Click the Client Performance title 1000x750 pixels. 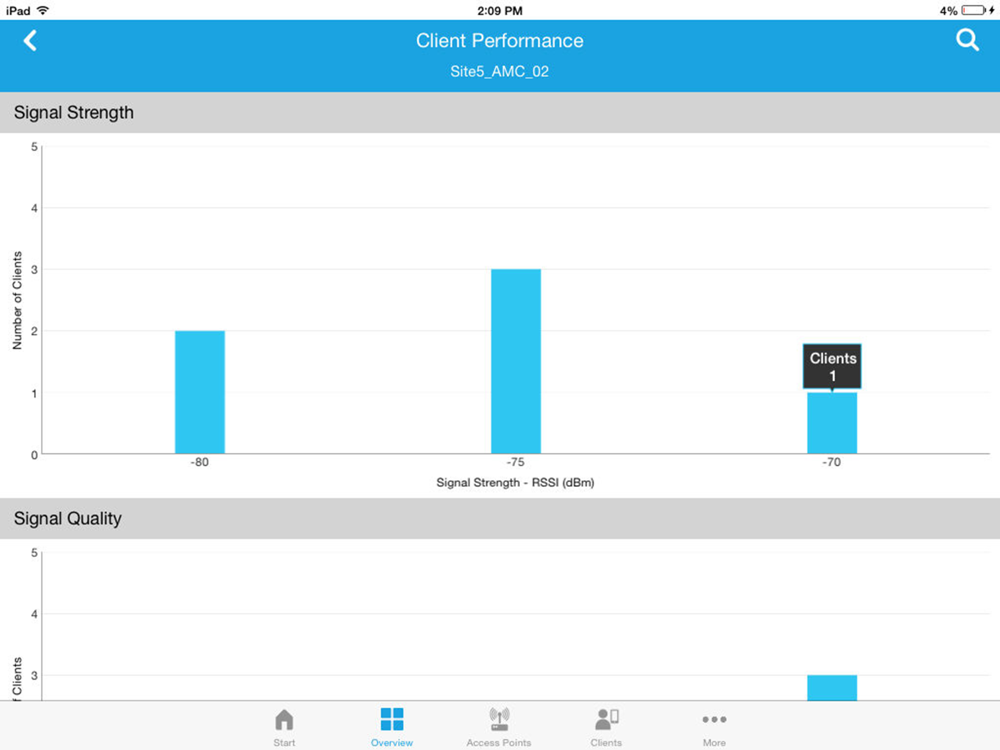point(499,41)
